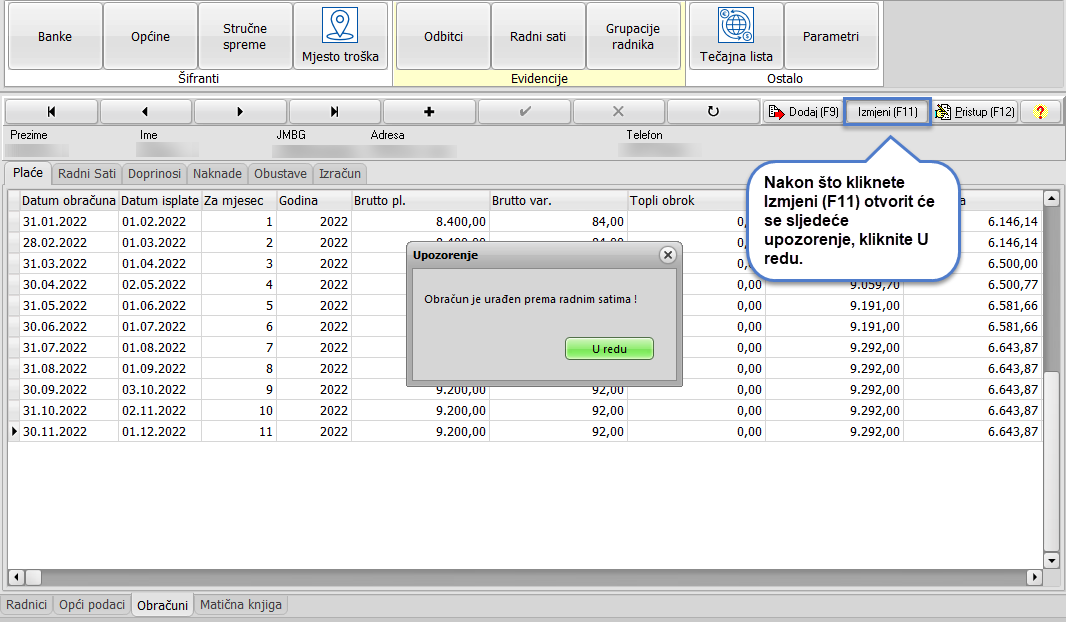Open the Naknade tab
1066x622 pixels.
(x=217, y=174)
